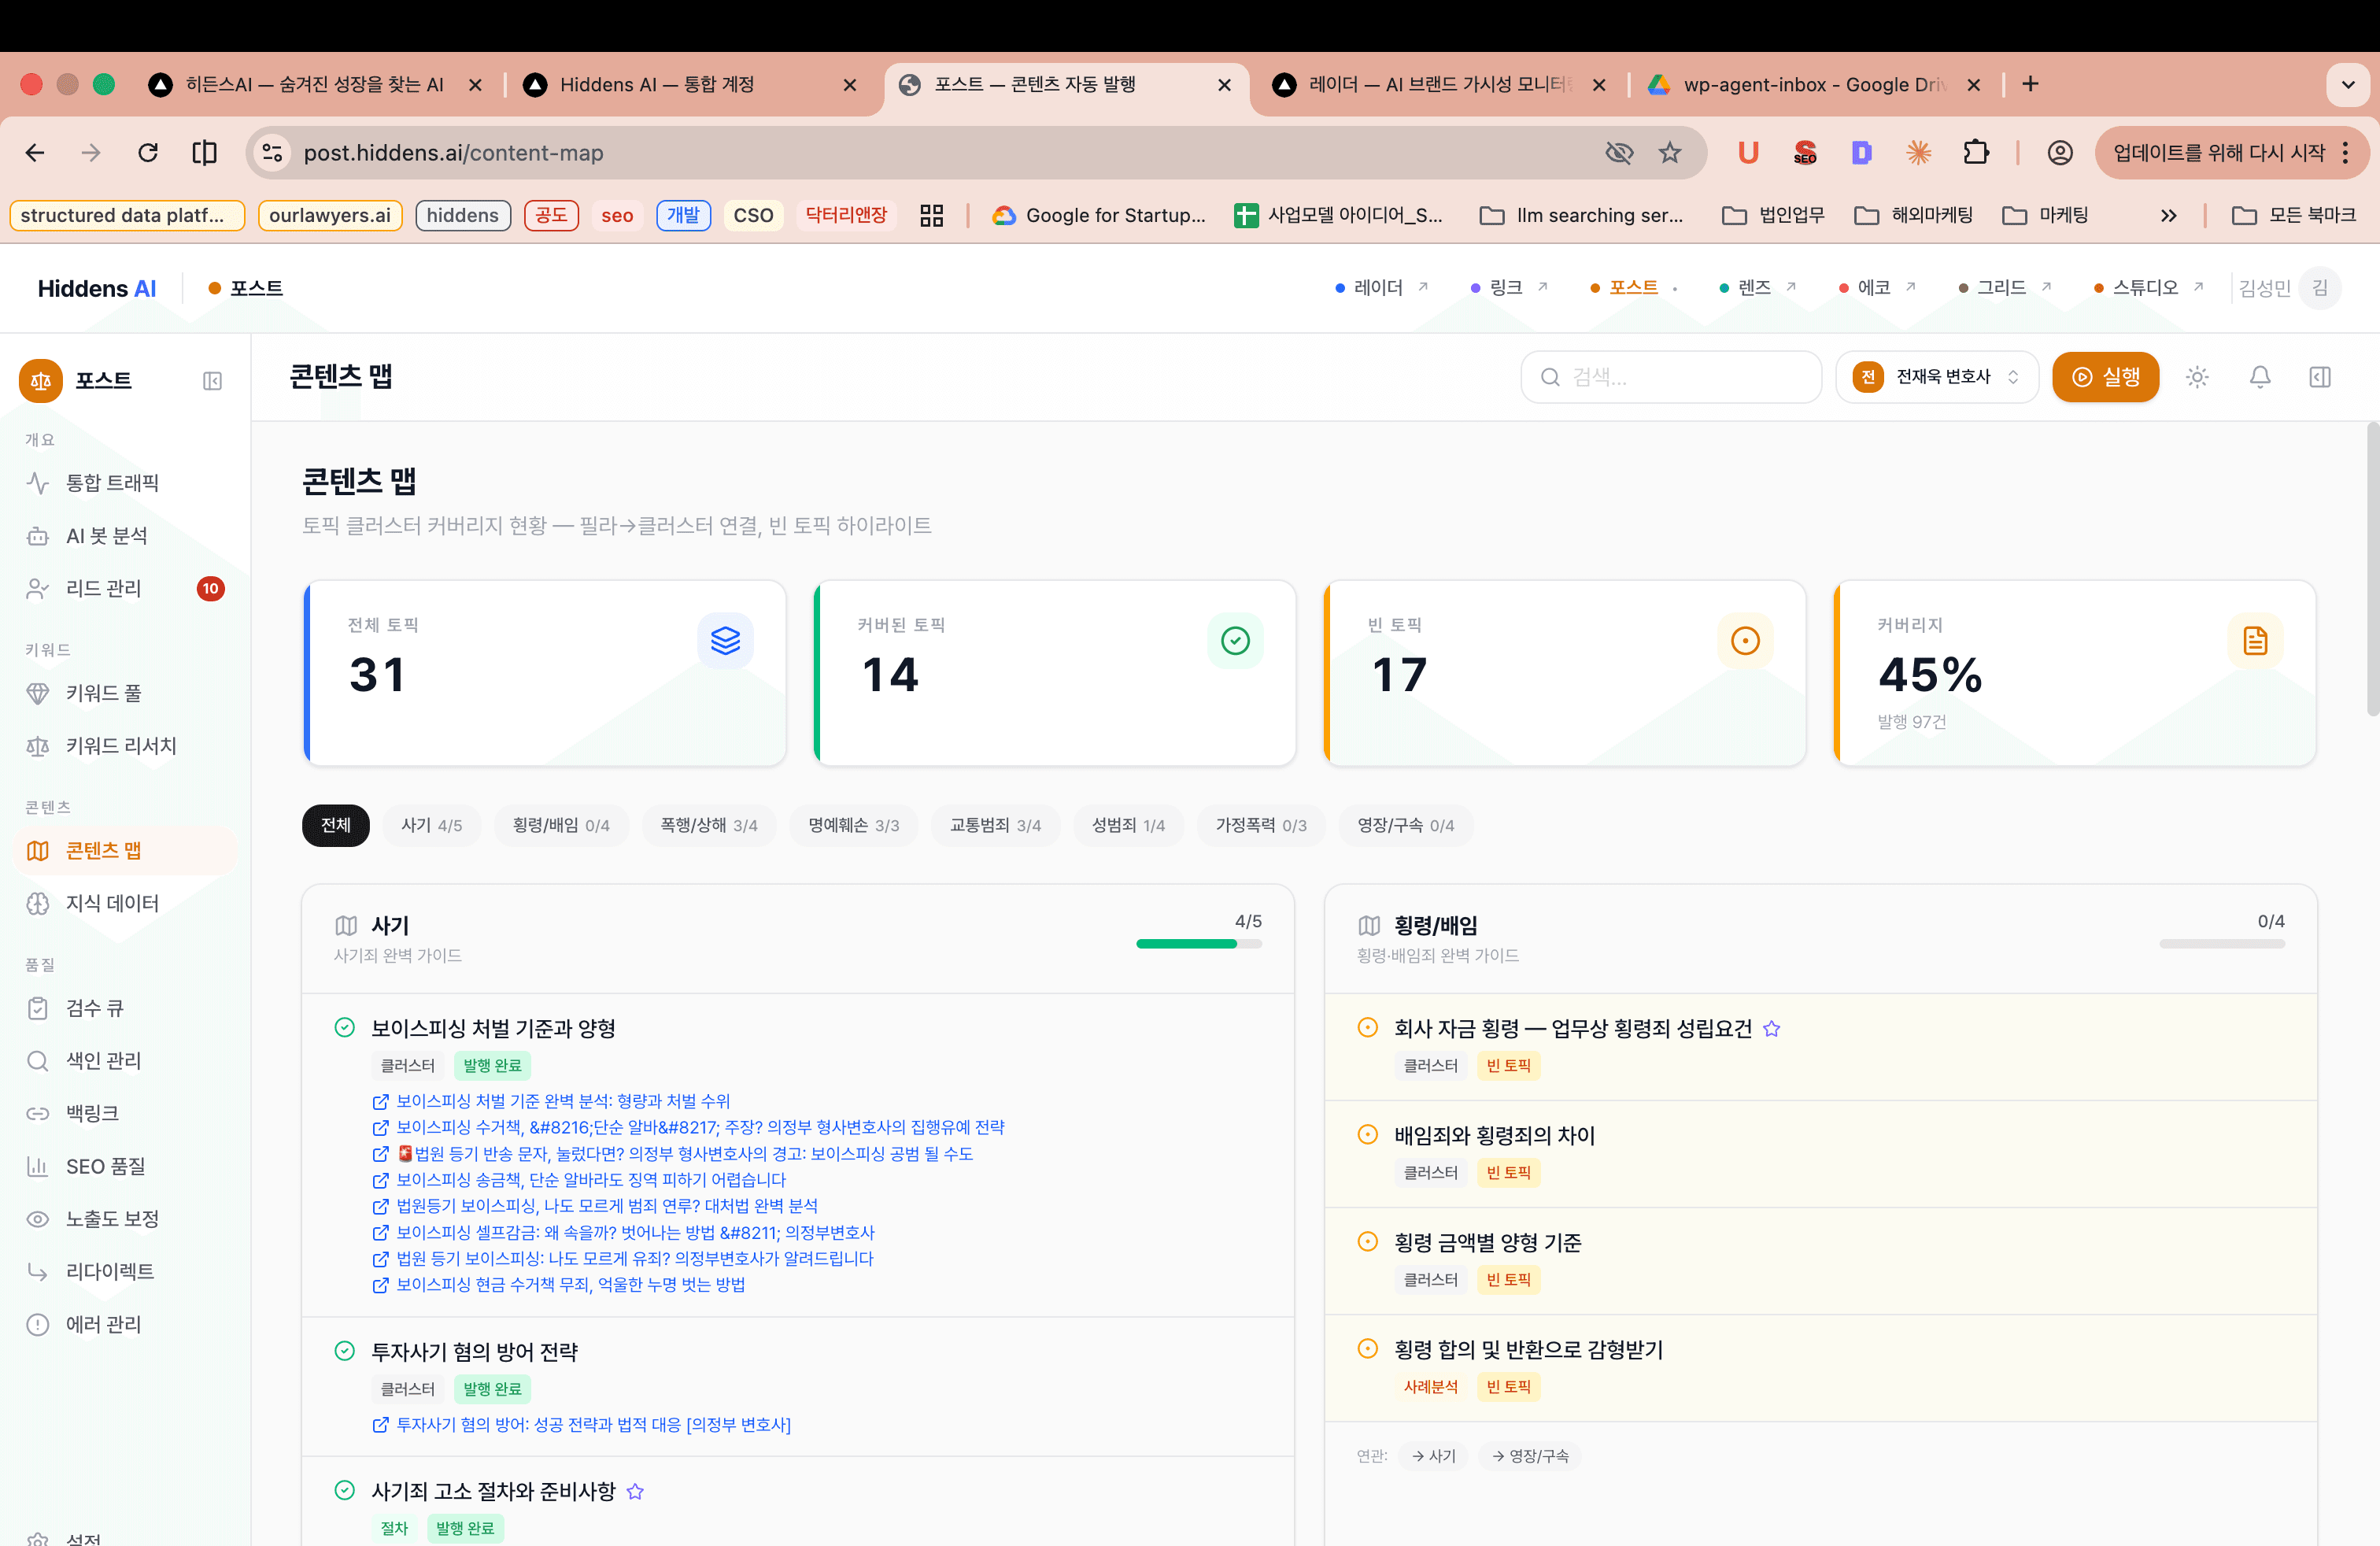The image size is (2380, 1546).
Task: Bookmark this page with star icon
Action: pyautogui.click(x=1670, y=153)
